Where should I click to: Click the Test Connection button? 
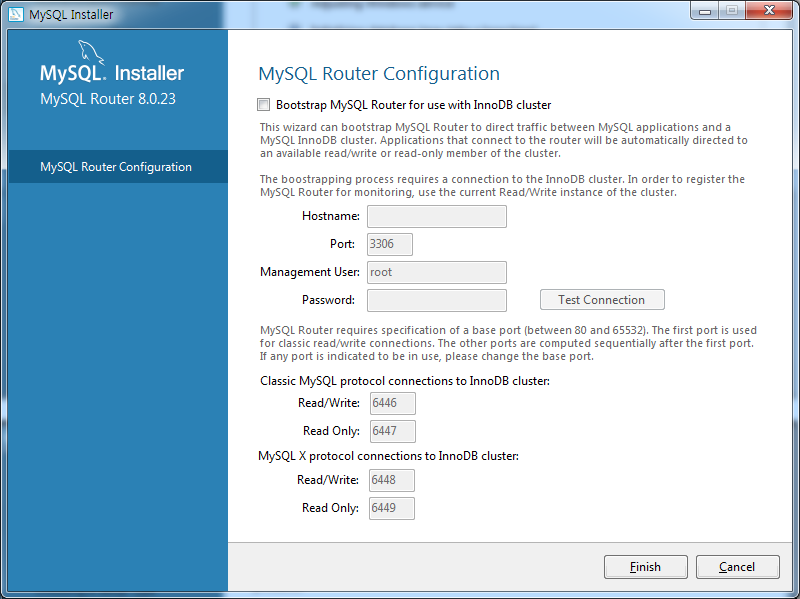(602, 300)
